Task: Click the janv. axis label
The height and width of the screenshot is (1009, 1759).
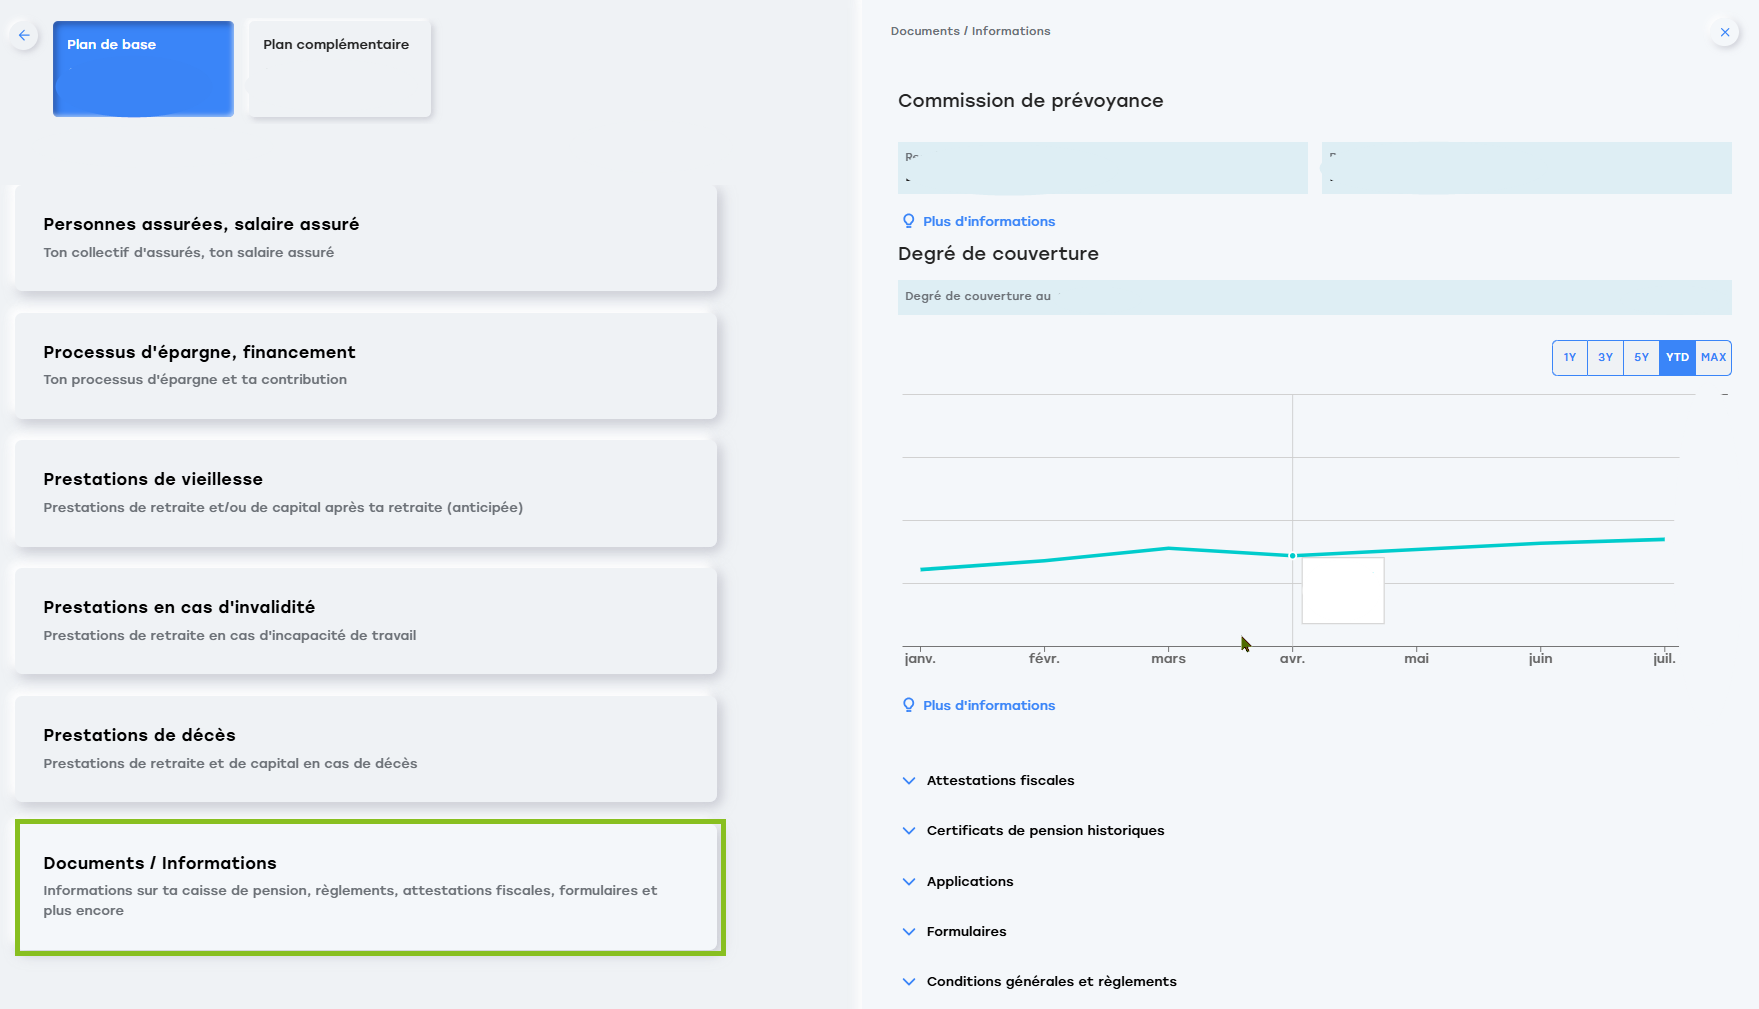Action: (920, 658)
